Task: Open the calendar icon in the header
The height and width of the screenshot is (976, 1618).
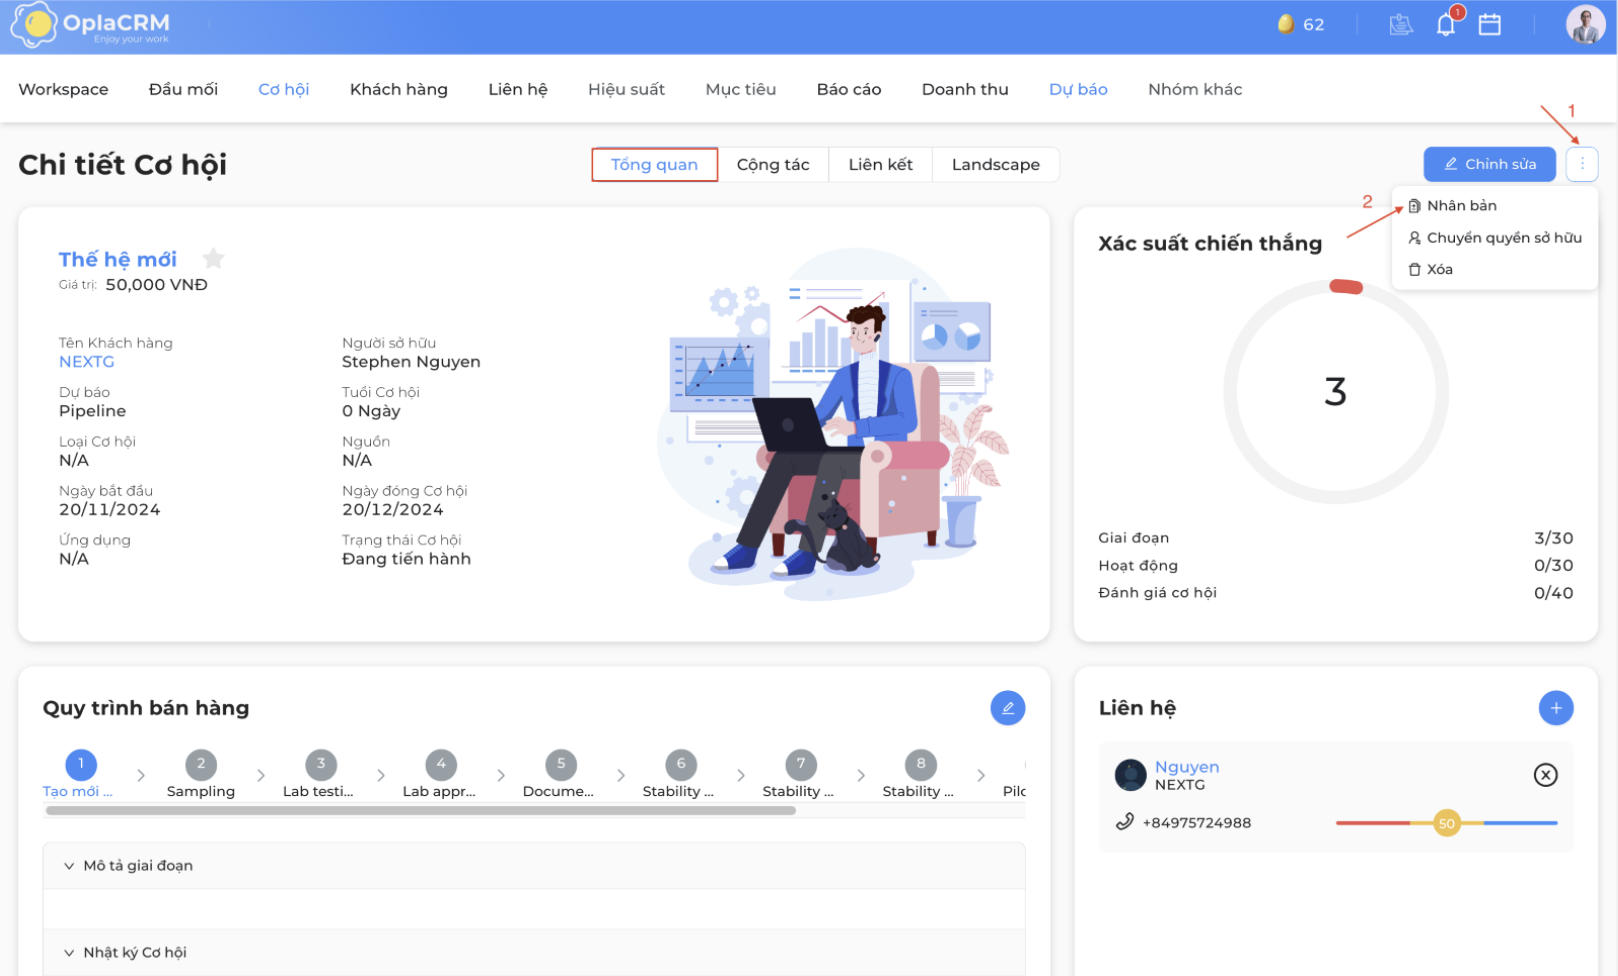Action: tap(1490, 24)
